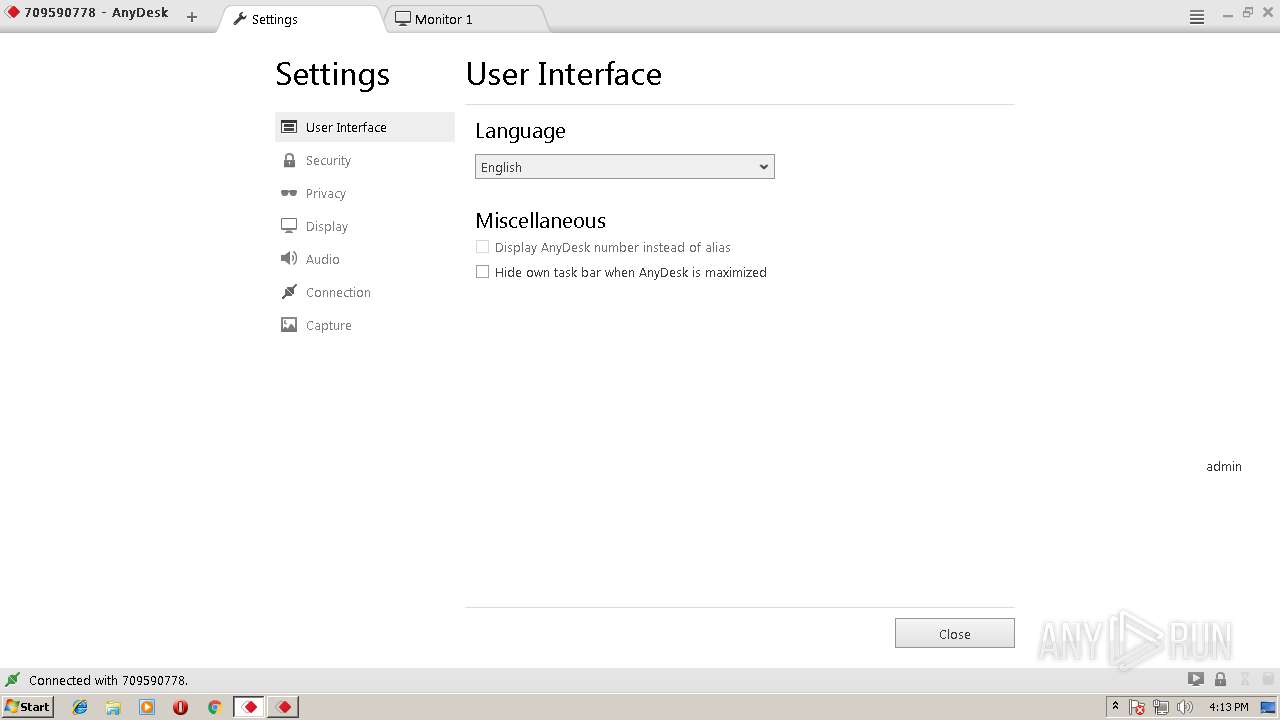The image size is (1280, 720).
Task: Toggle Display AnyDesk number instead of alias
Action: click(482, 247)
